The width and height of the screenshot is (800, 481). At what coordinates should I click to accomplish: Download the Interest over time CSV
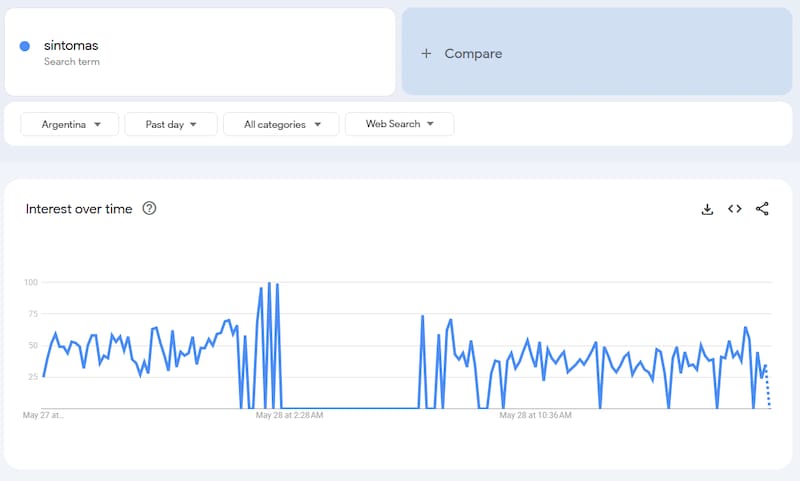(707, 209)
